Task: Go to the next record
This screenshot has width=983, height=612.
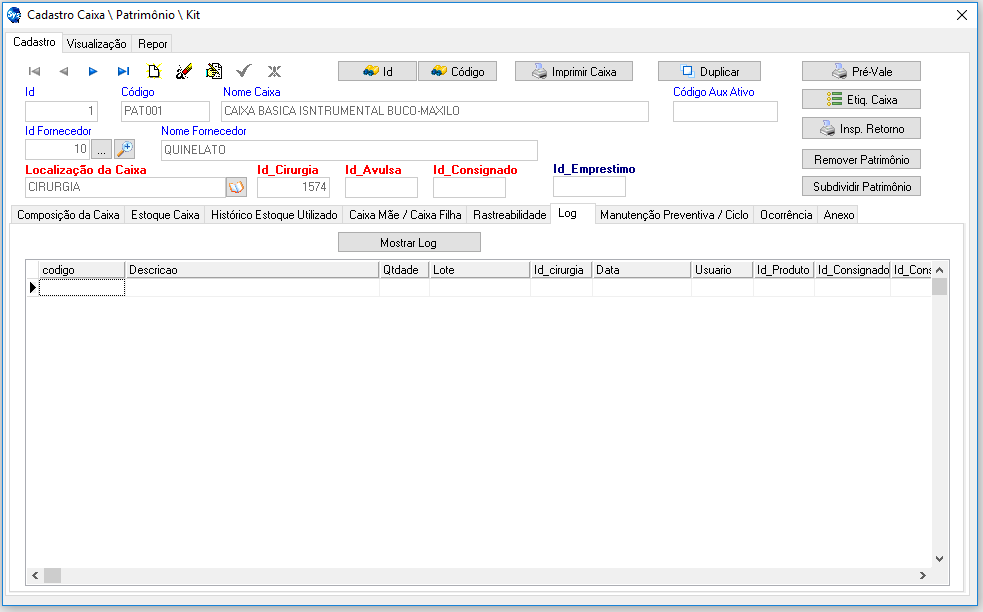Action: 93,71
